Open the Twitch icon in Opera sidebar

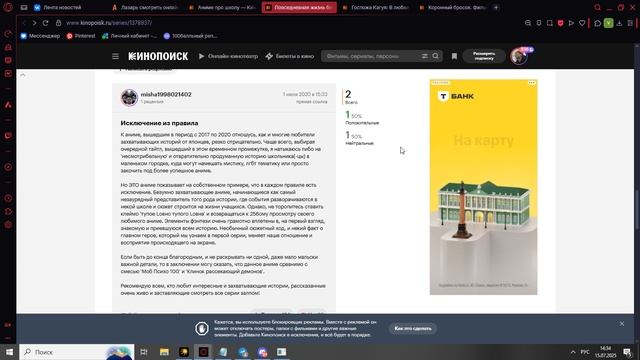point(8,136)
